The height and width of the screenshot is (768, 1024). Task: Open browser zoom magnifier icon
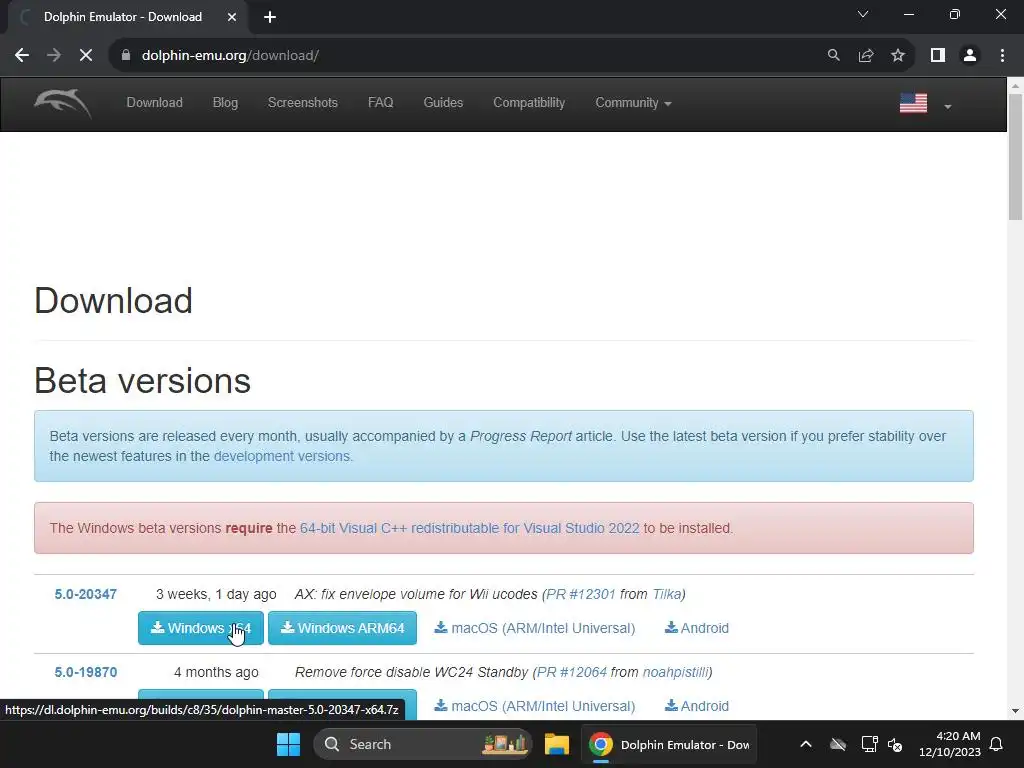pos(833,56)
